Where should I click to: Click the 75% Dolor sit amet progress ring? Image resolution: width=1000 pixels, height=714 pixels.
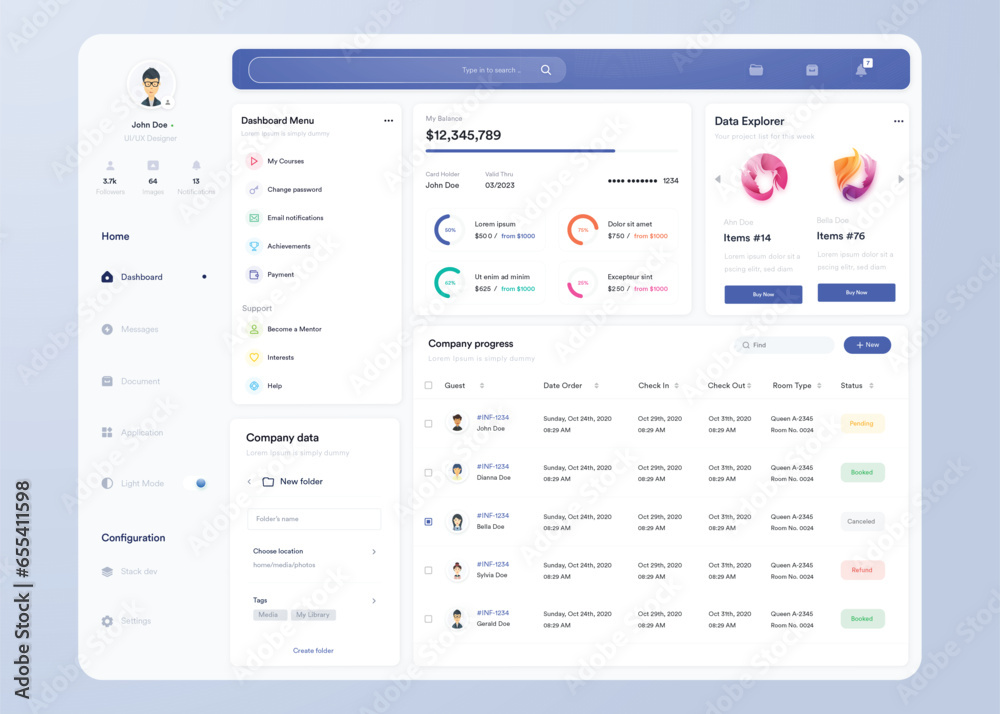(x=583, y=230)
